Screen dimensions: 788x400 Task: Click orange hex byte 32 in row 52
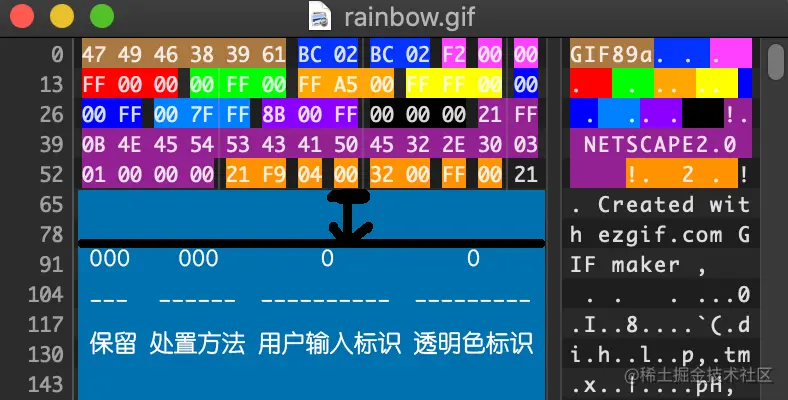tap(382, 175)
